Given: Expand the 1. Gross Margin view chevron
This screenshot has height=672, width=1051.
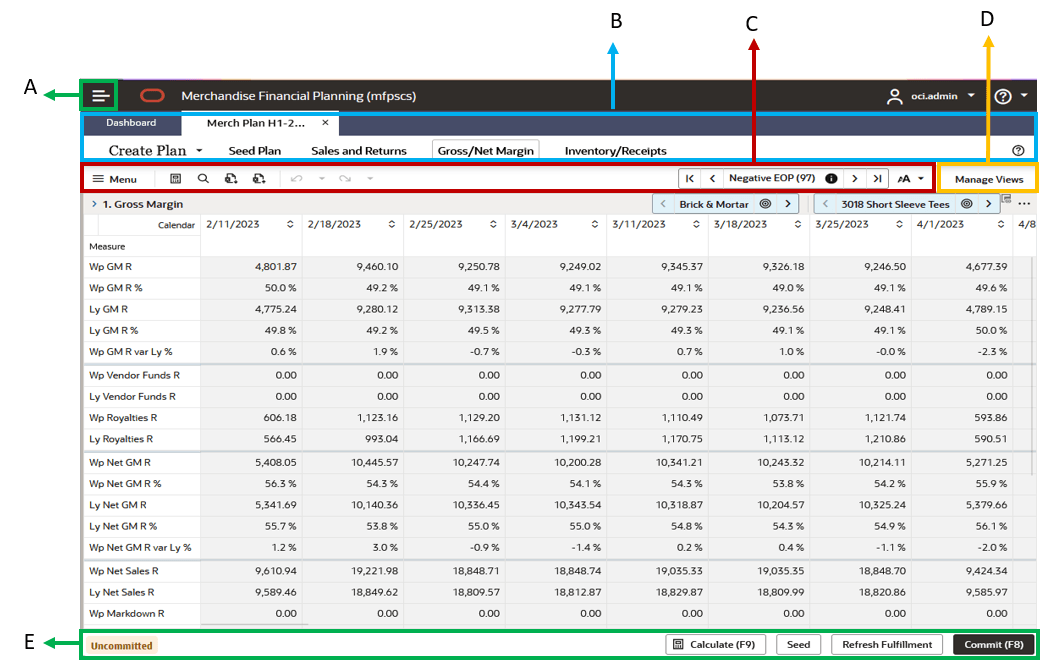Looking at the screenshot, I should [x=94, y=204].
